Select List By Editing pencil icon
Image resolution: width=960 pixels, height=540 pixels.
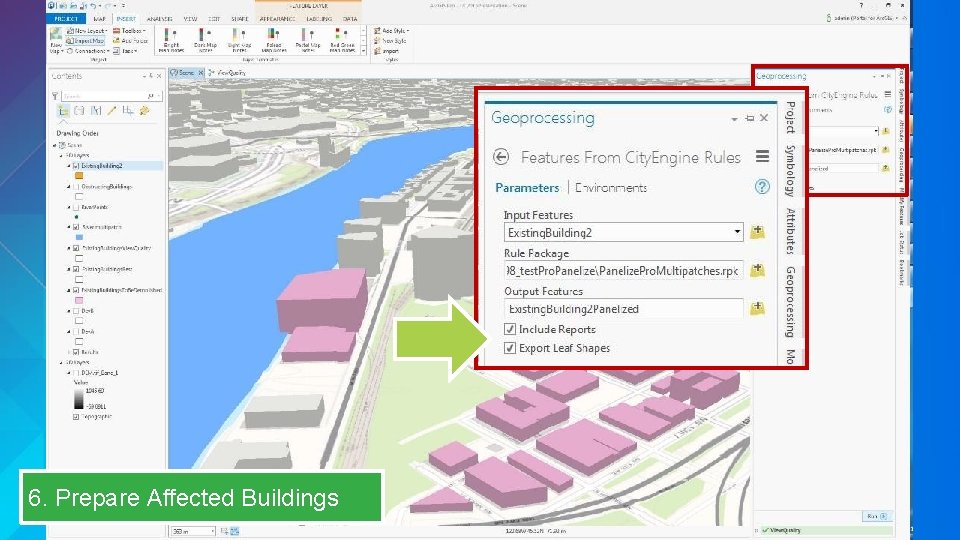111,111
